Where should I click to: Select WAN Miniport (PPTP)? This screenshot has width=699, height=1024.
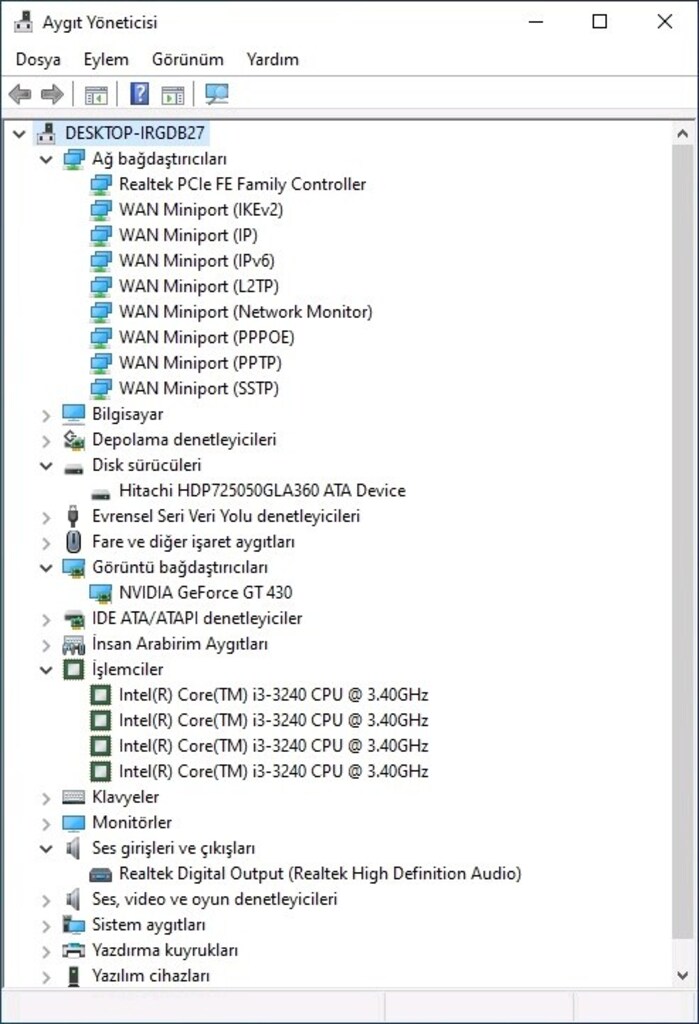(x=200, y=362)
